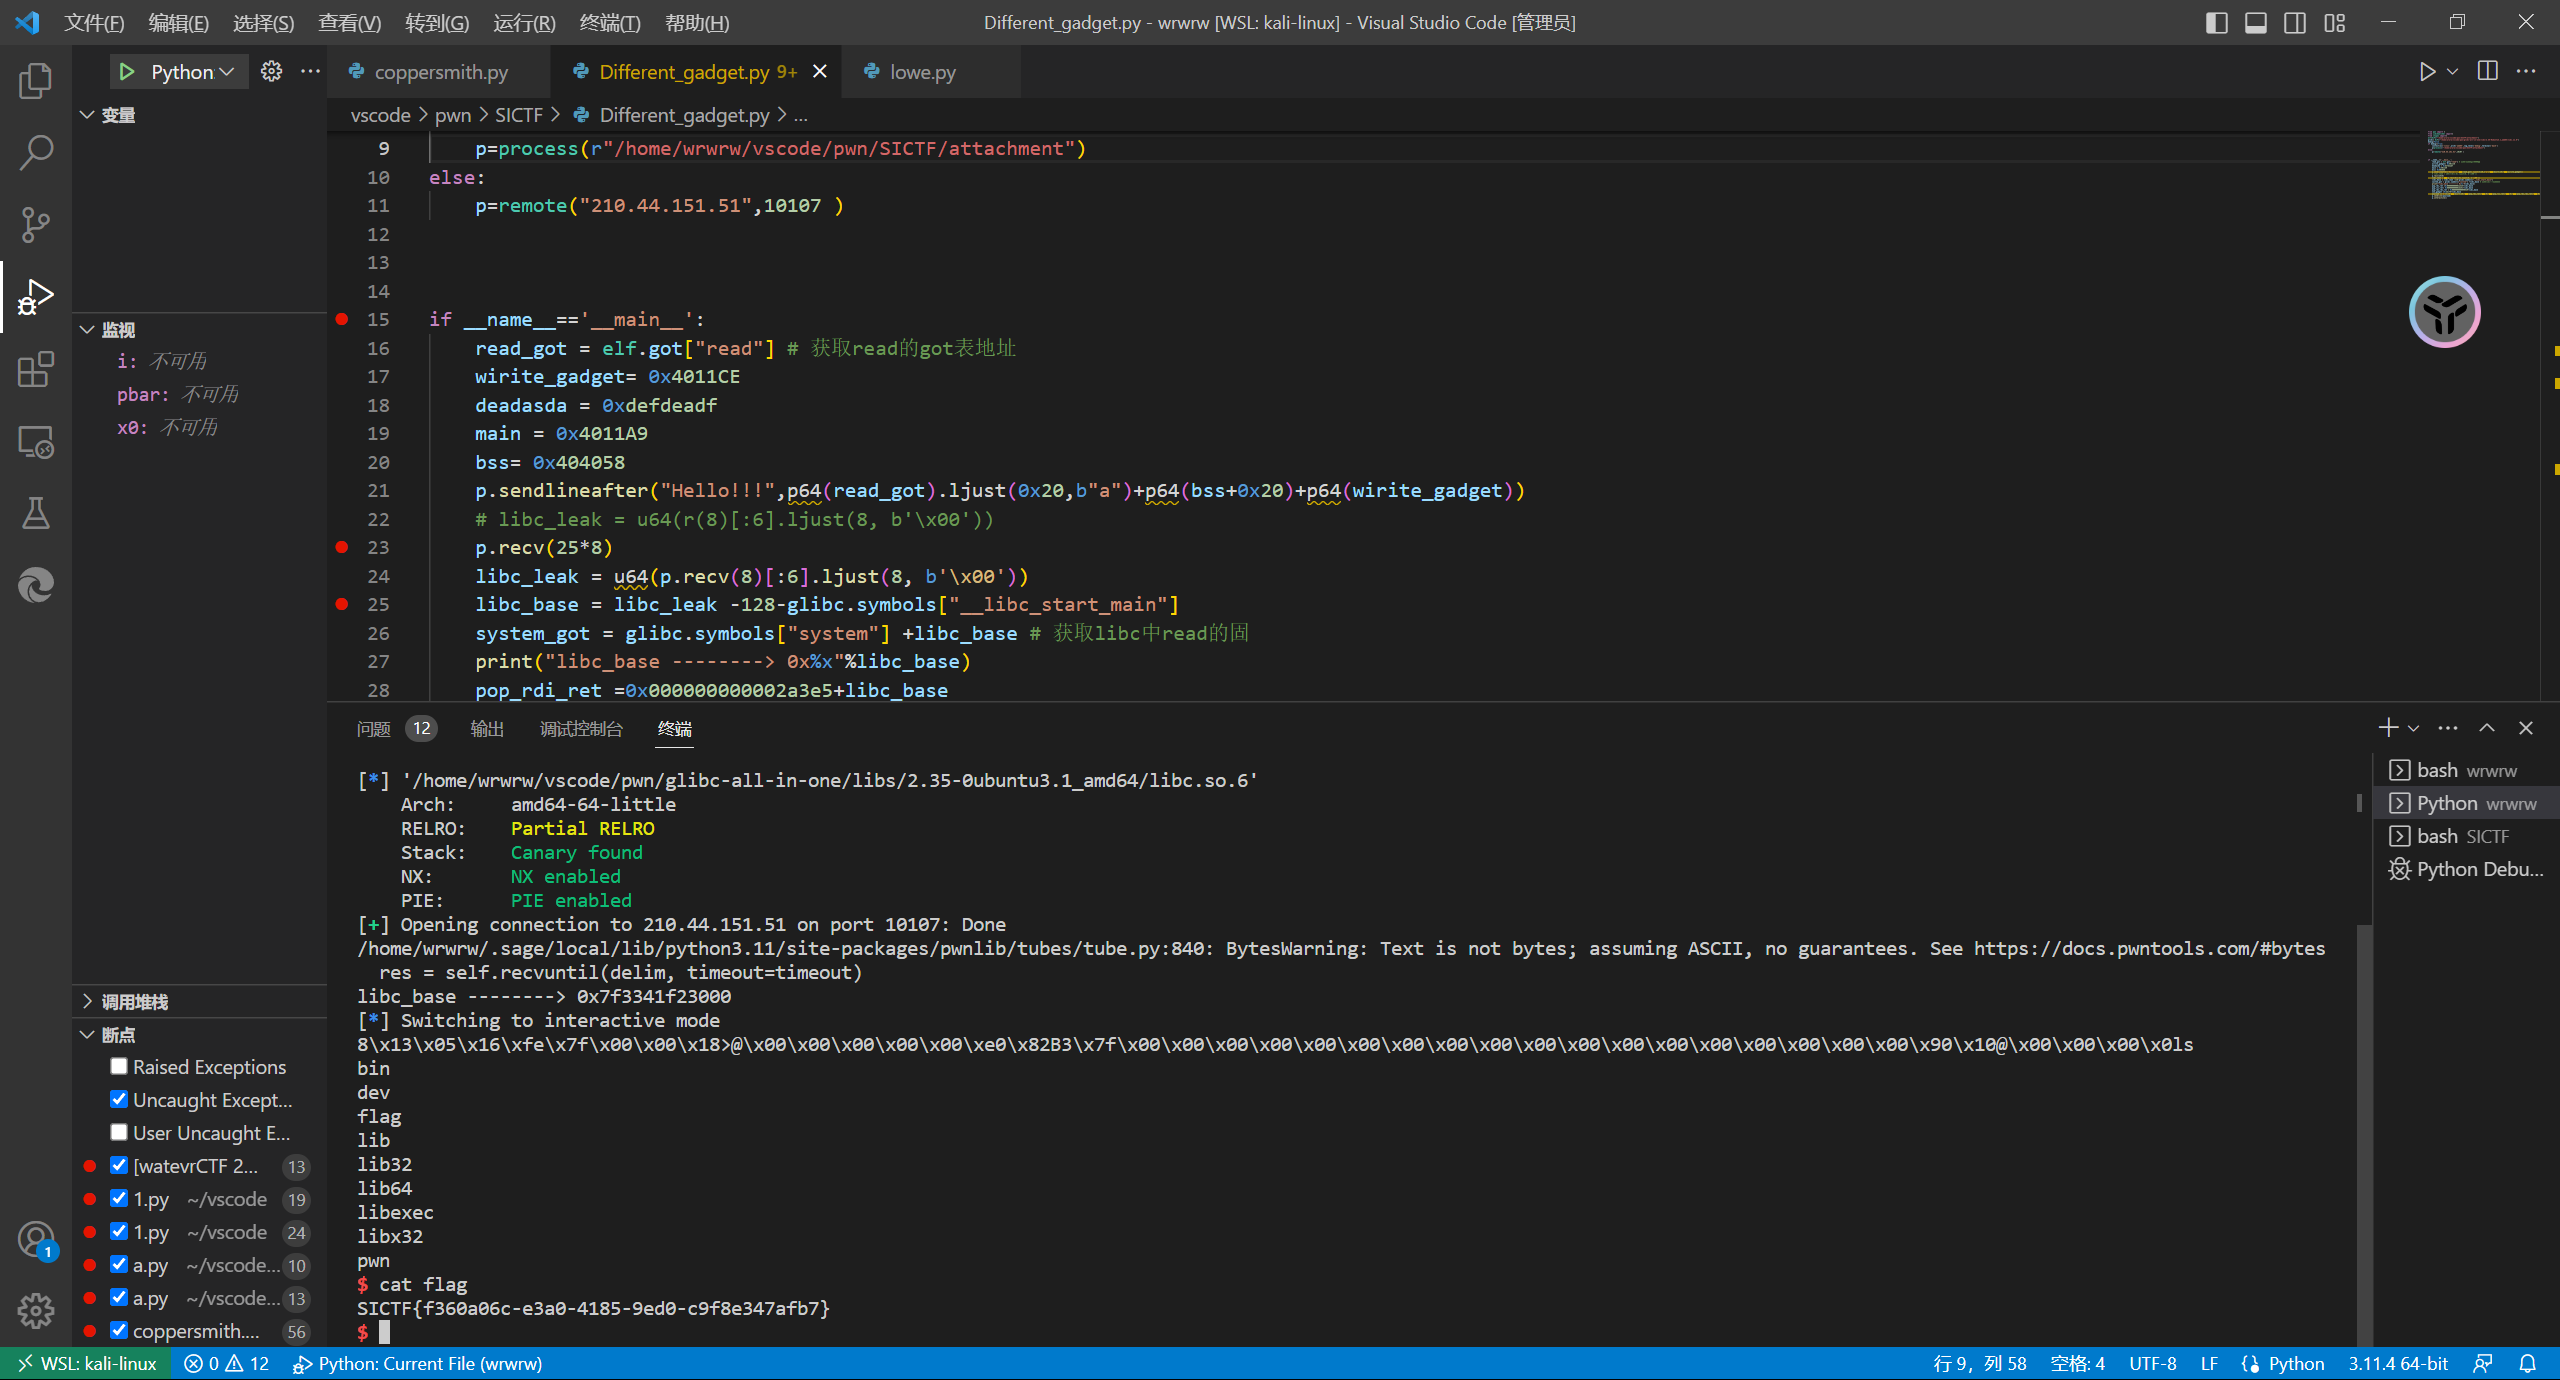Click WSL: kali-linux remote indicator

point(86,1363)
